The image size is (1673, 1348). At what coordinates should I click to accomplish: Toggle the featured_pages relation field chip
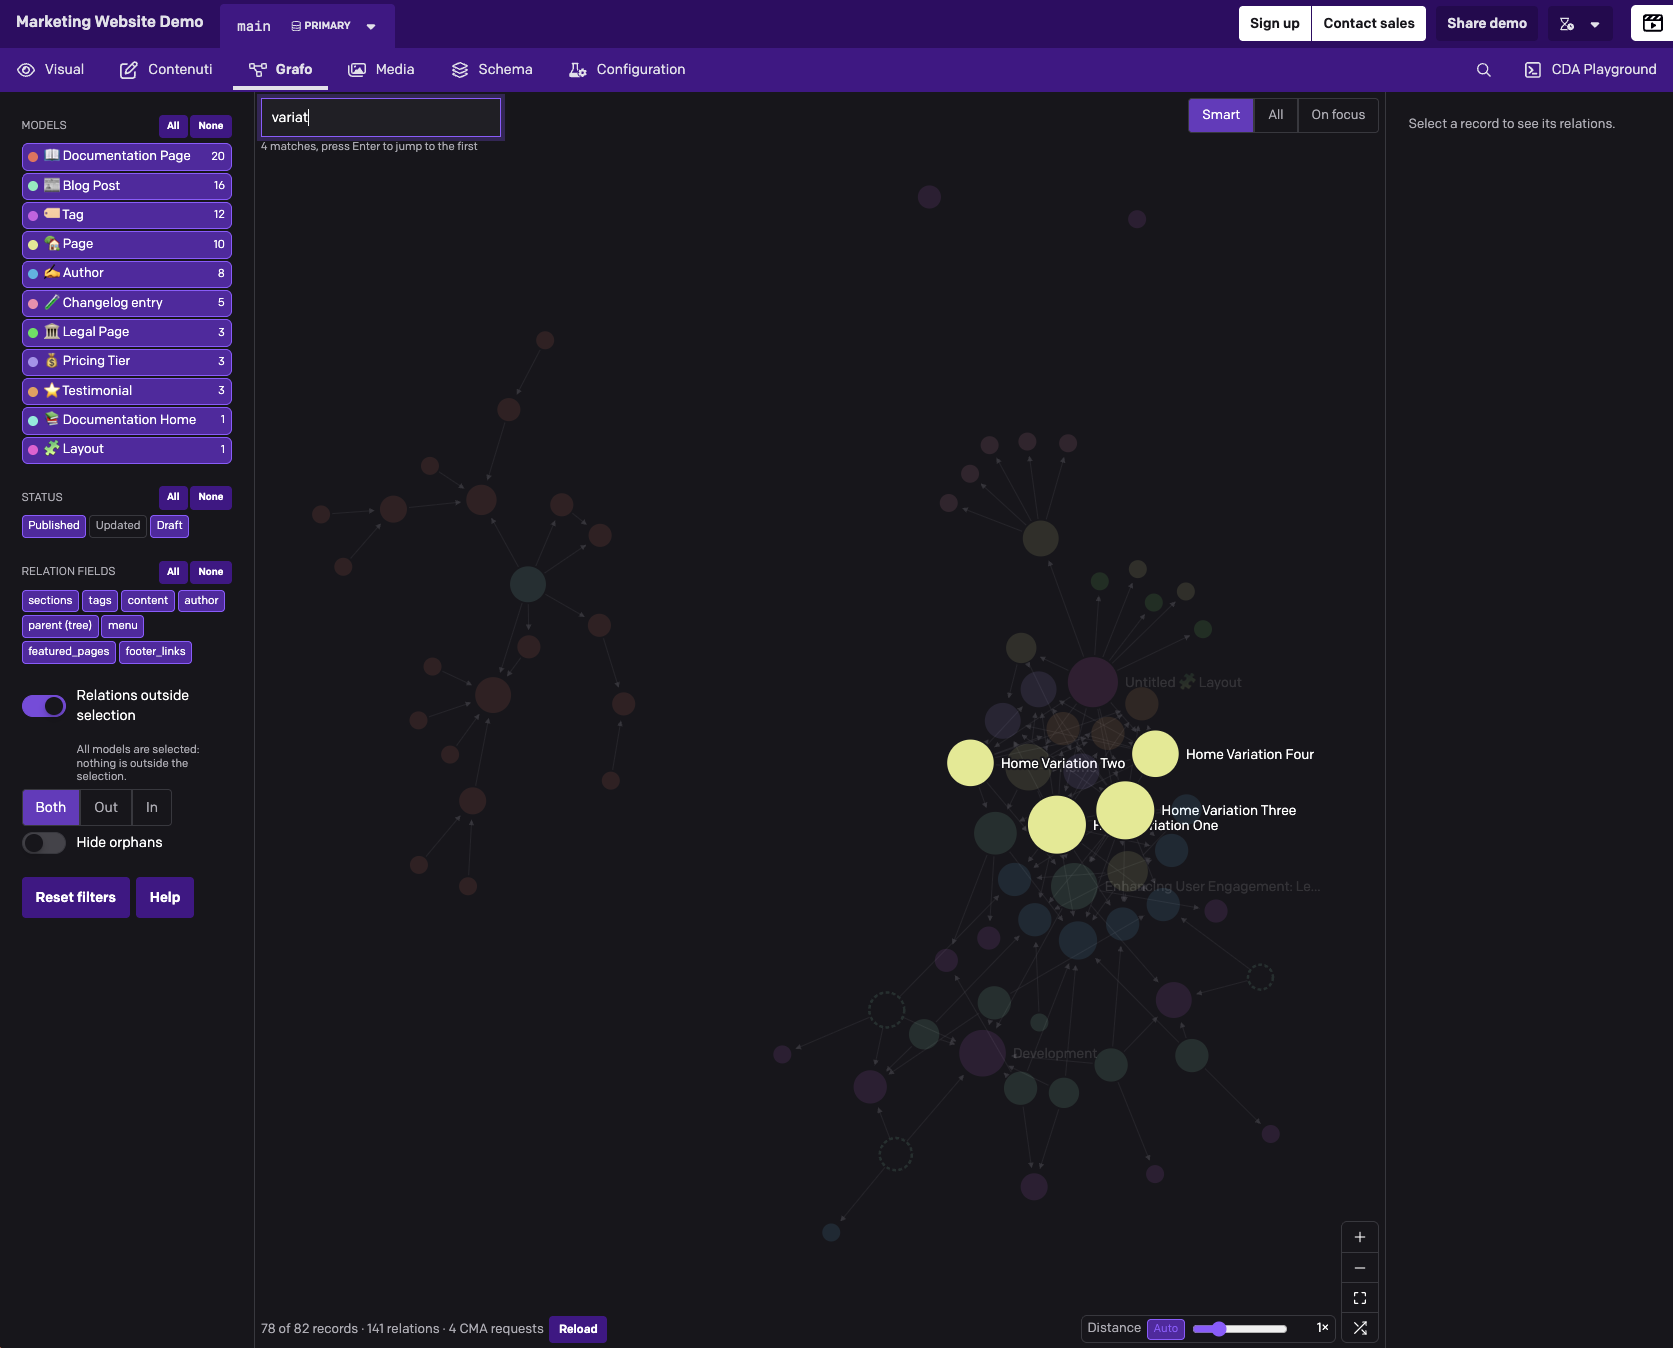[x=69, y=652]
